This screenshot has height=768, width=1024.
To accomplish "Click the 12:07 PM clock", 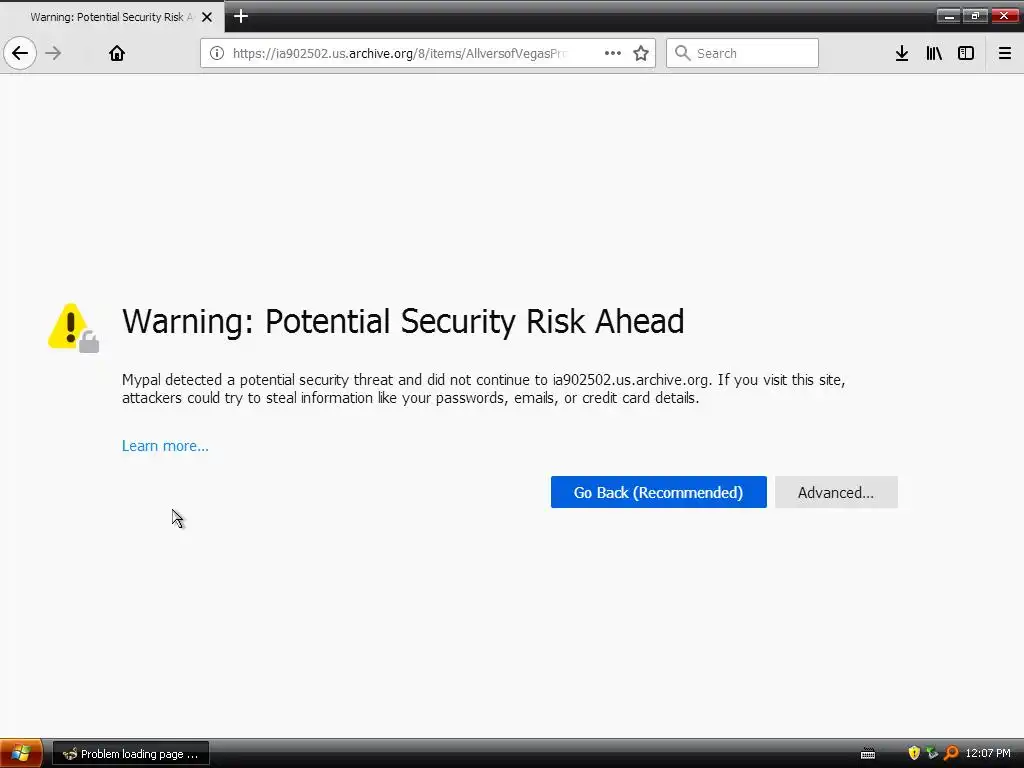I will coord(988,754).
